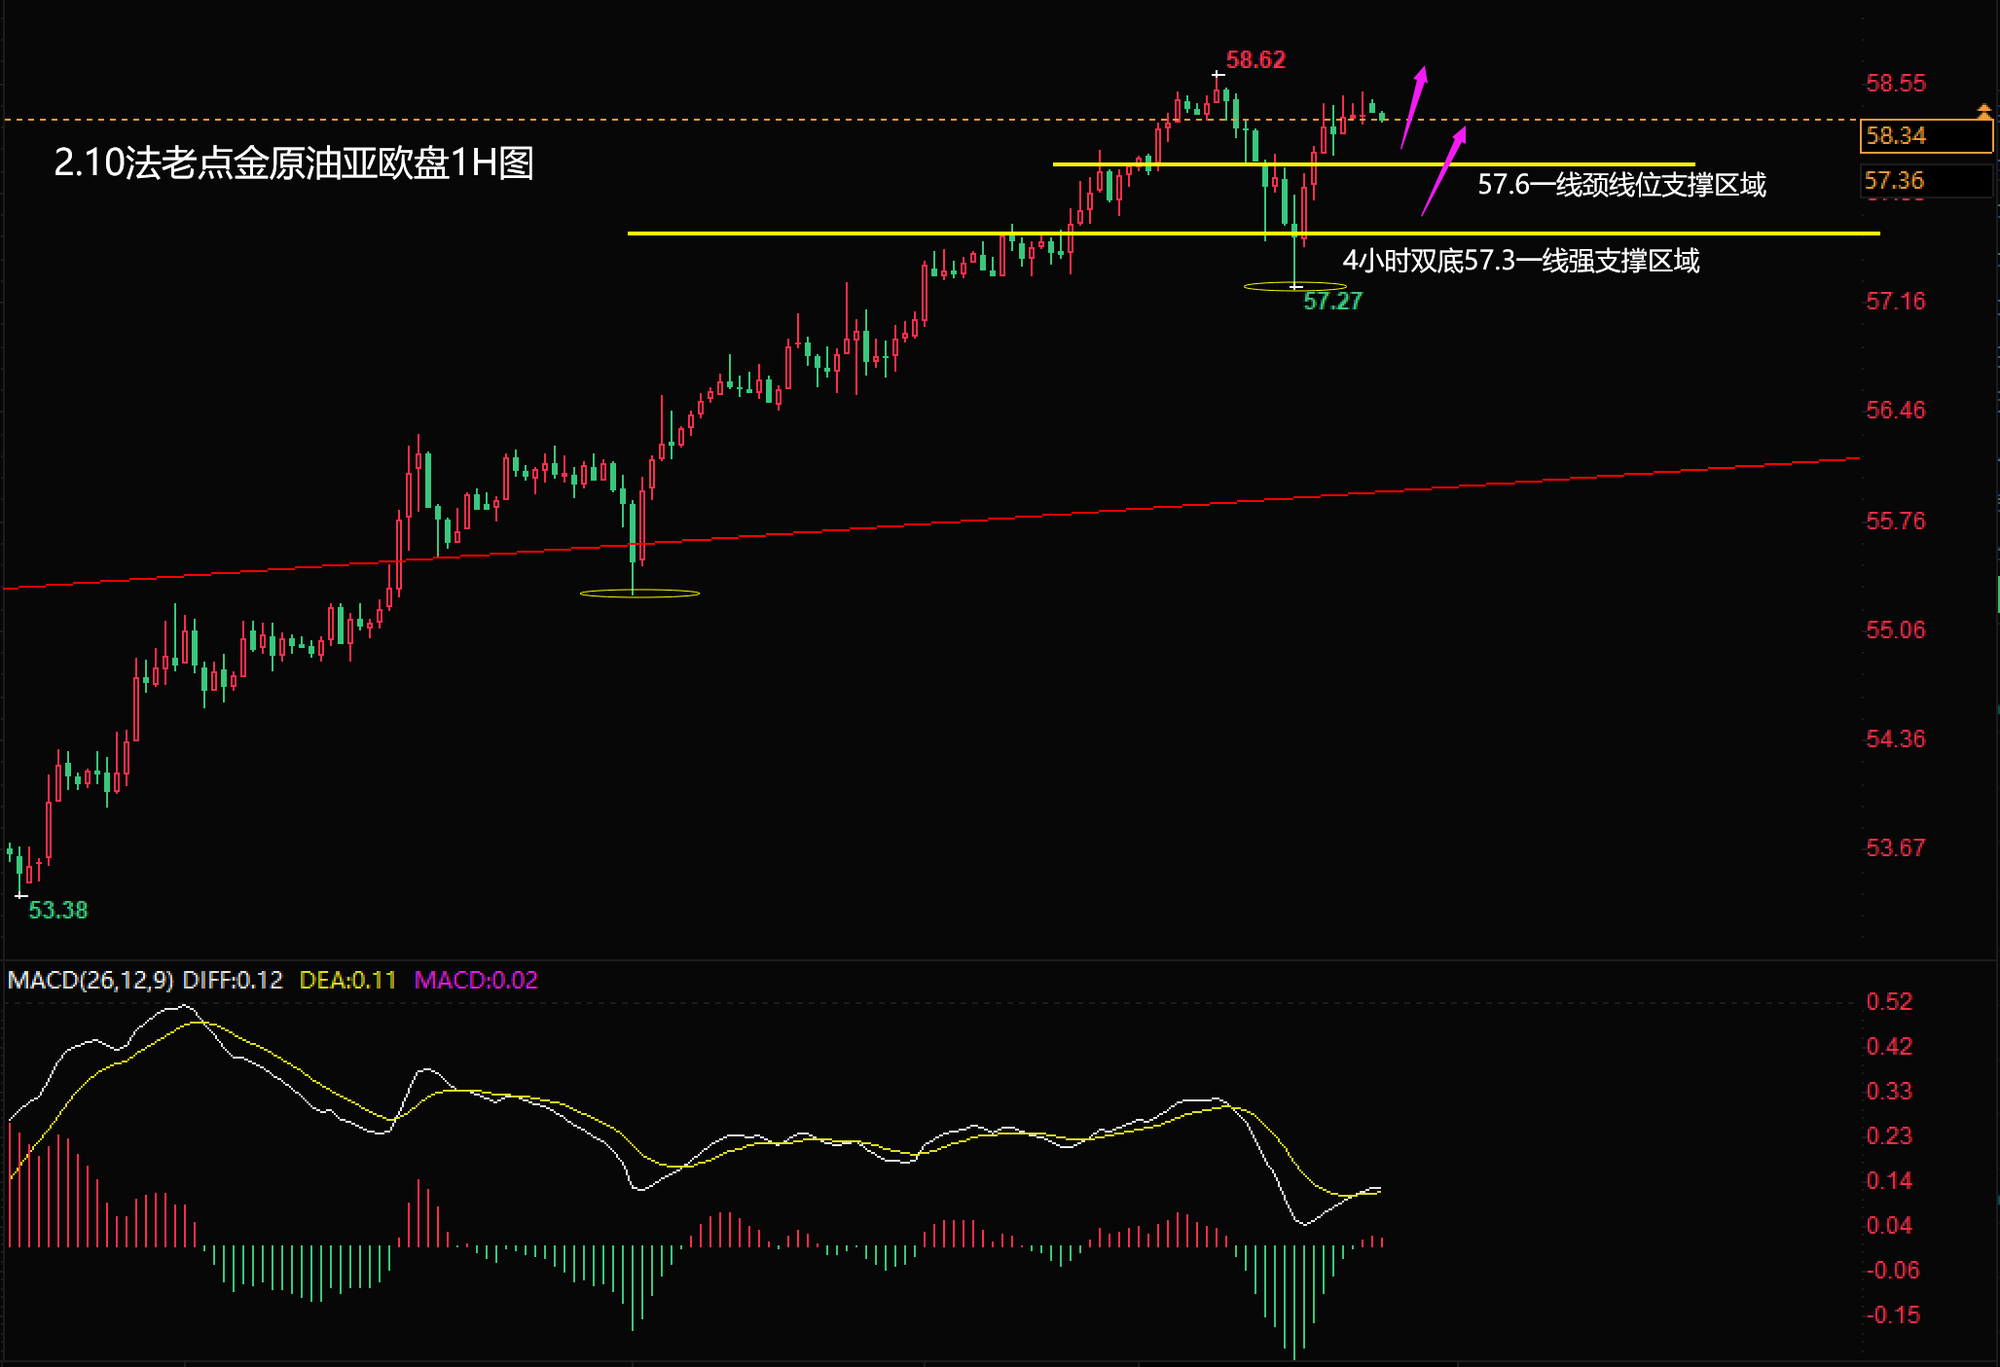Click the MACD(26,12,9) indicator label

[x=90, y=980]
